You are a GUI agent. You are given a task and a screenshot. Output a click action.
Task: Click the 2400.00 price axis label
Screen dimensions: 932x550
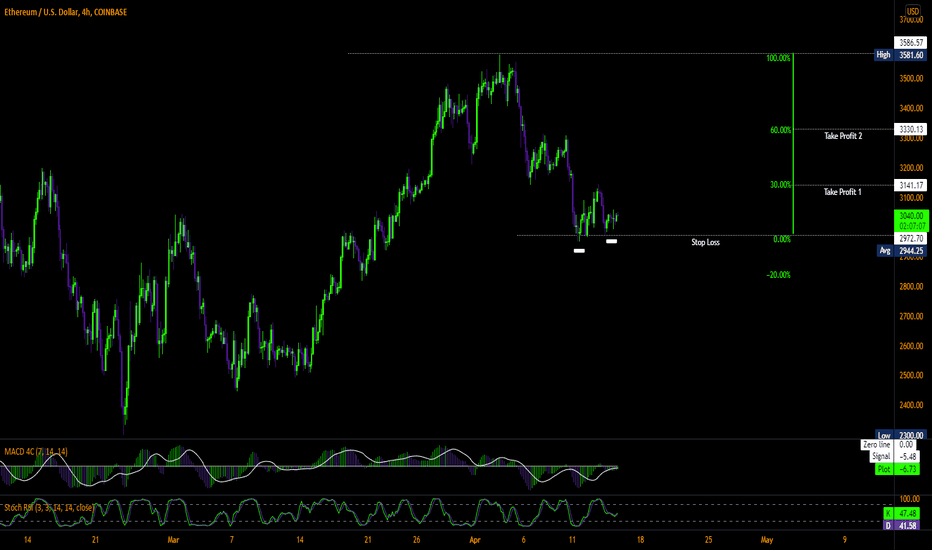click(911, 405)
